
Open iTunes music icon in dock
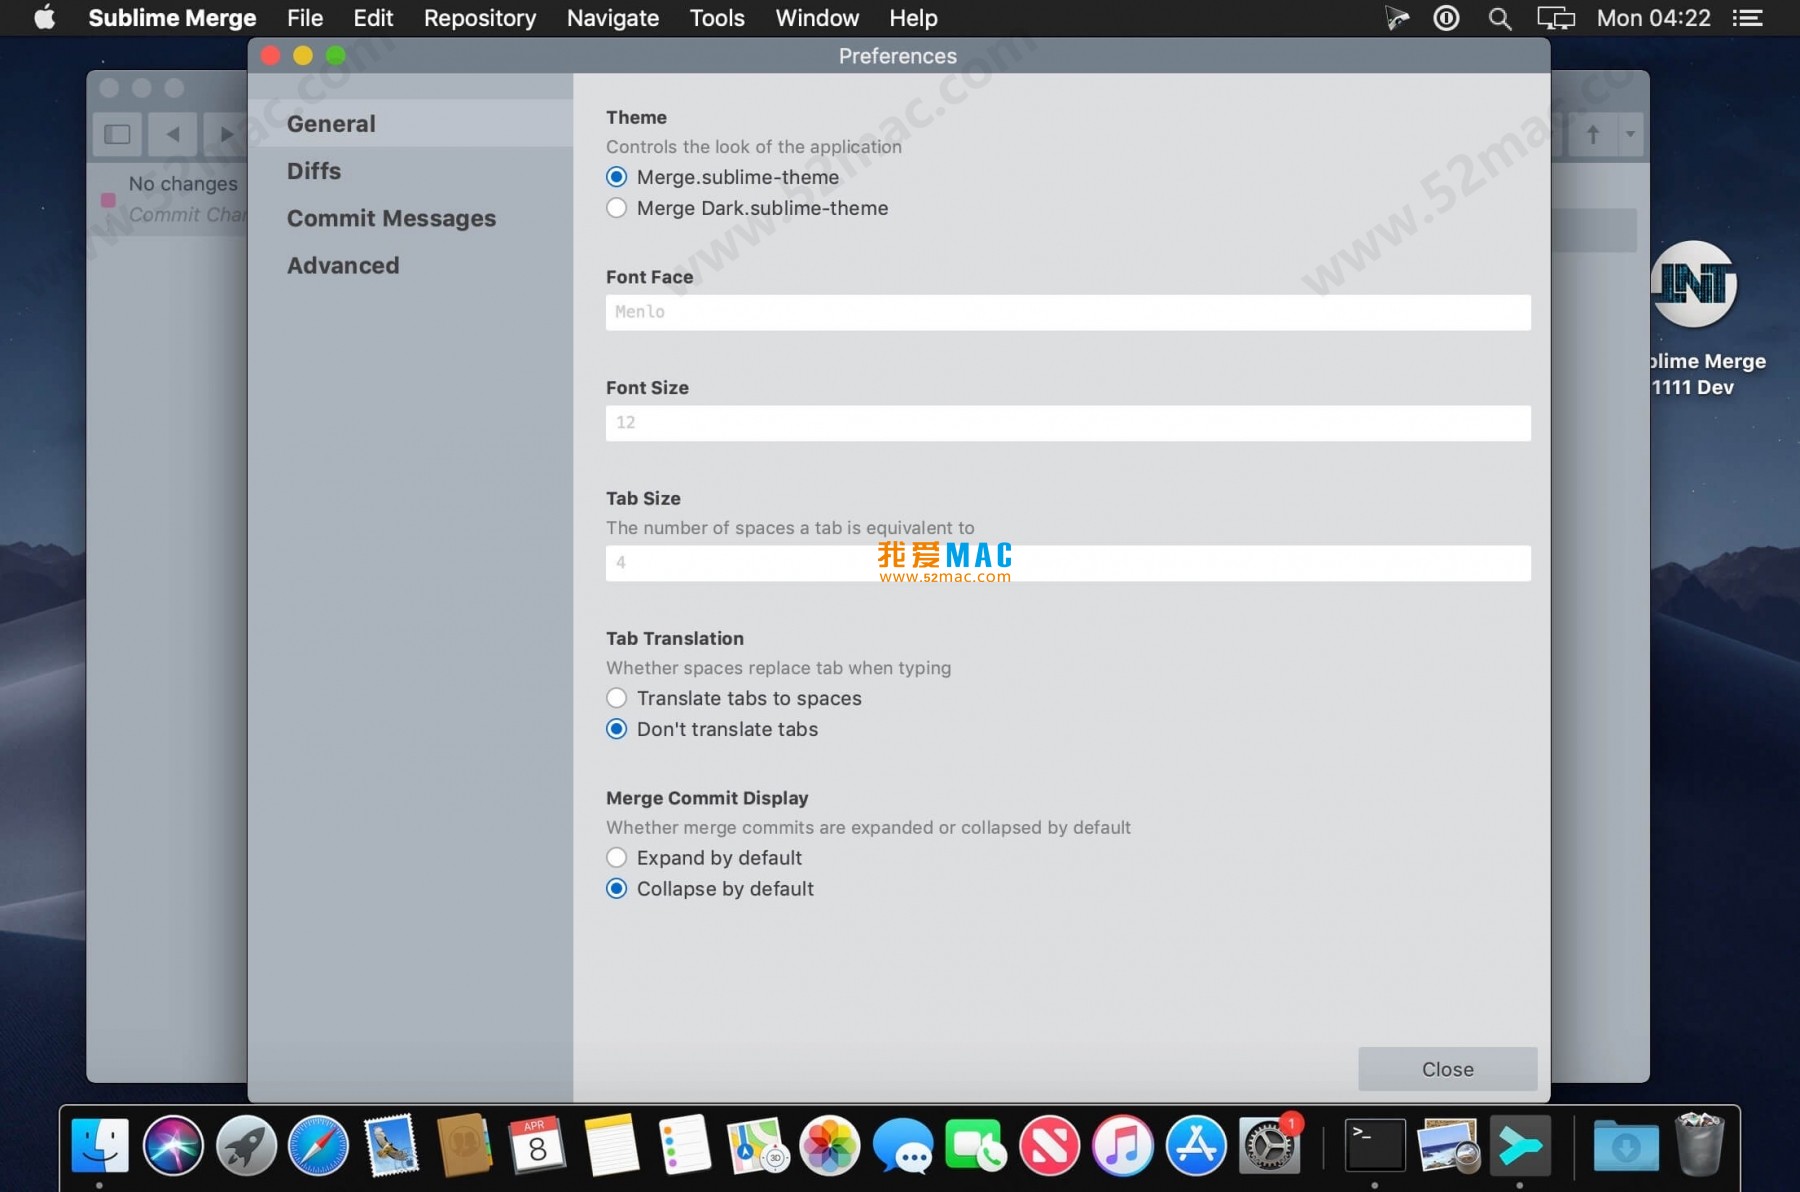1122,1145
